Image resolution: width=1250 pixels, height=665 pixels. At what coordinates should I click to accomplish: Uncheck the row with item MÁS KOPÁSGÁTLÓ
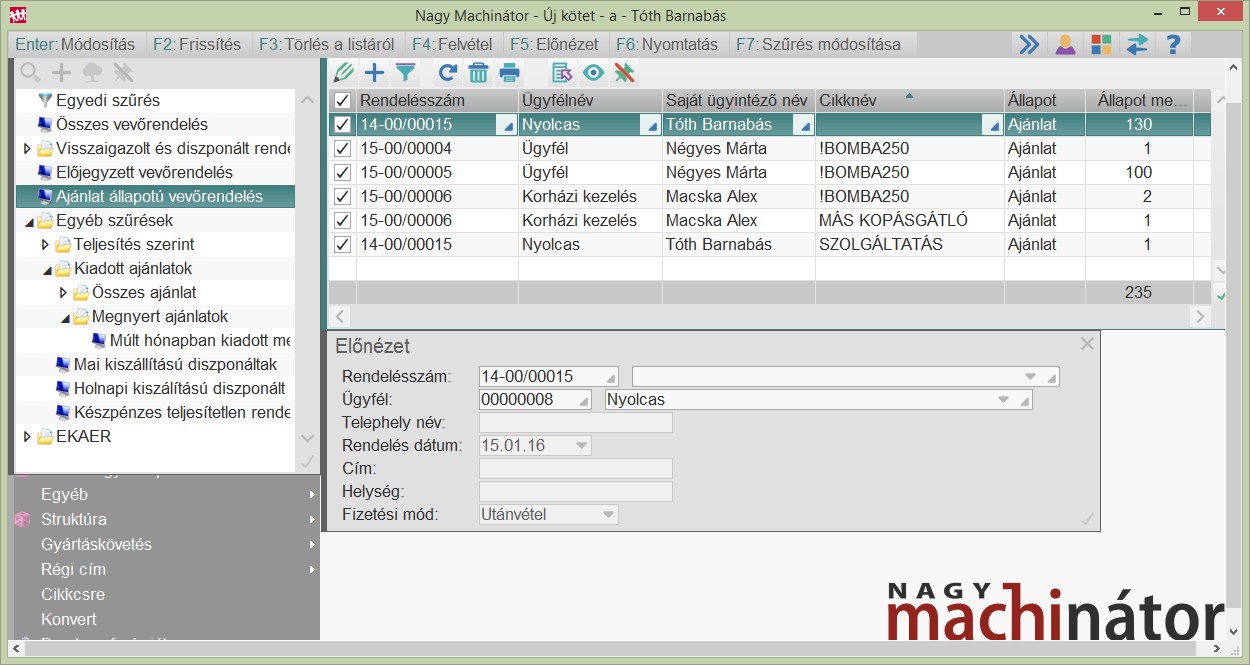pyautogui.click(x=342, y=221)
